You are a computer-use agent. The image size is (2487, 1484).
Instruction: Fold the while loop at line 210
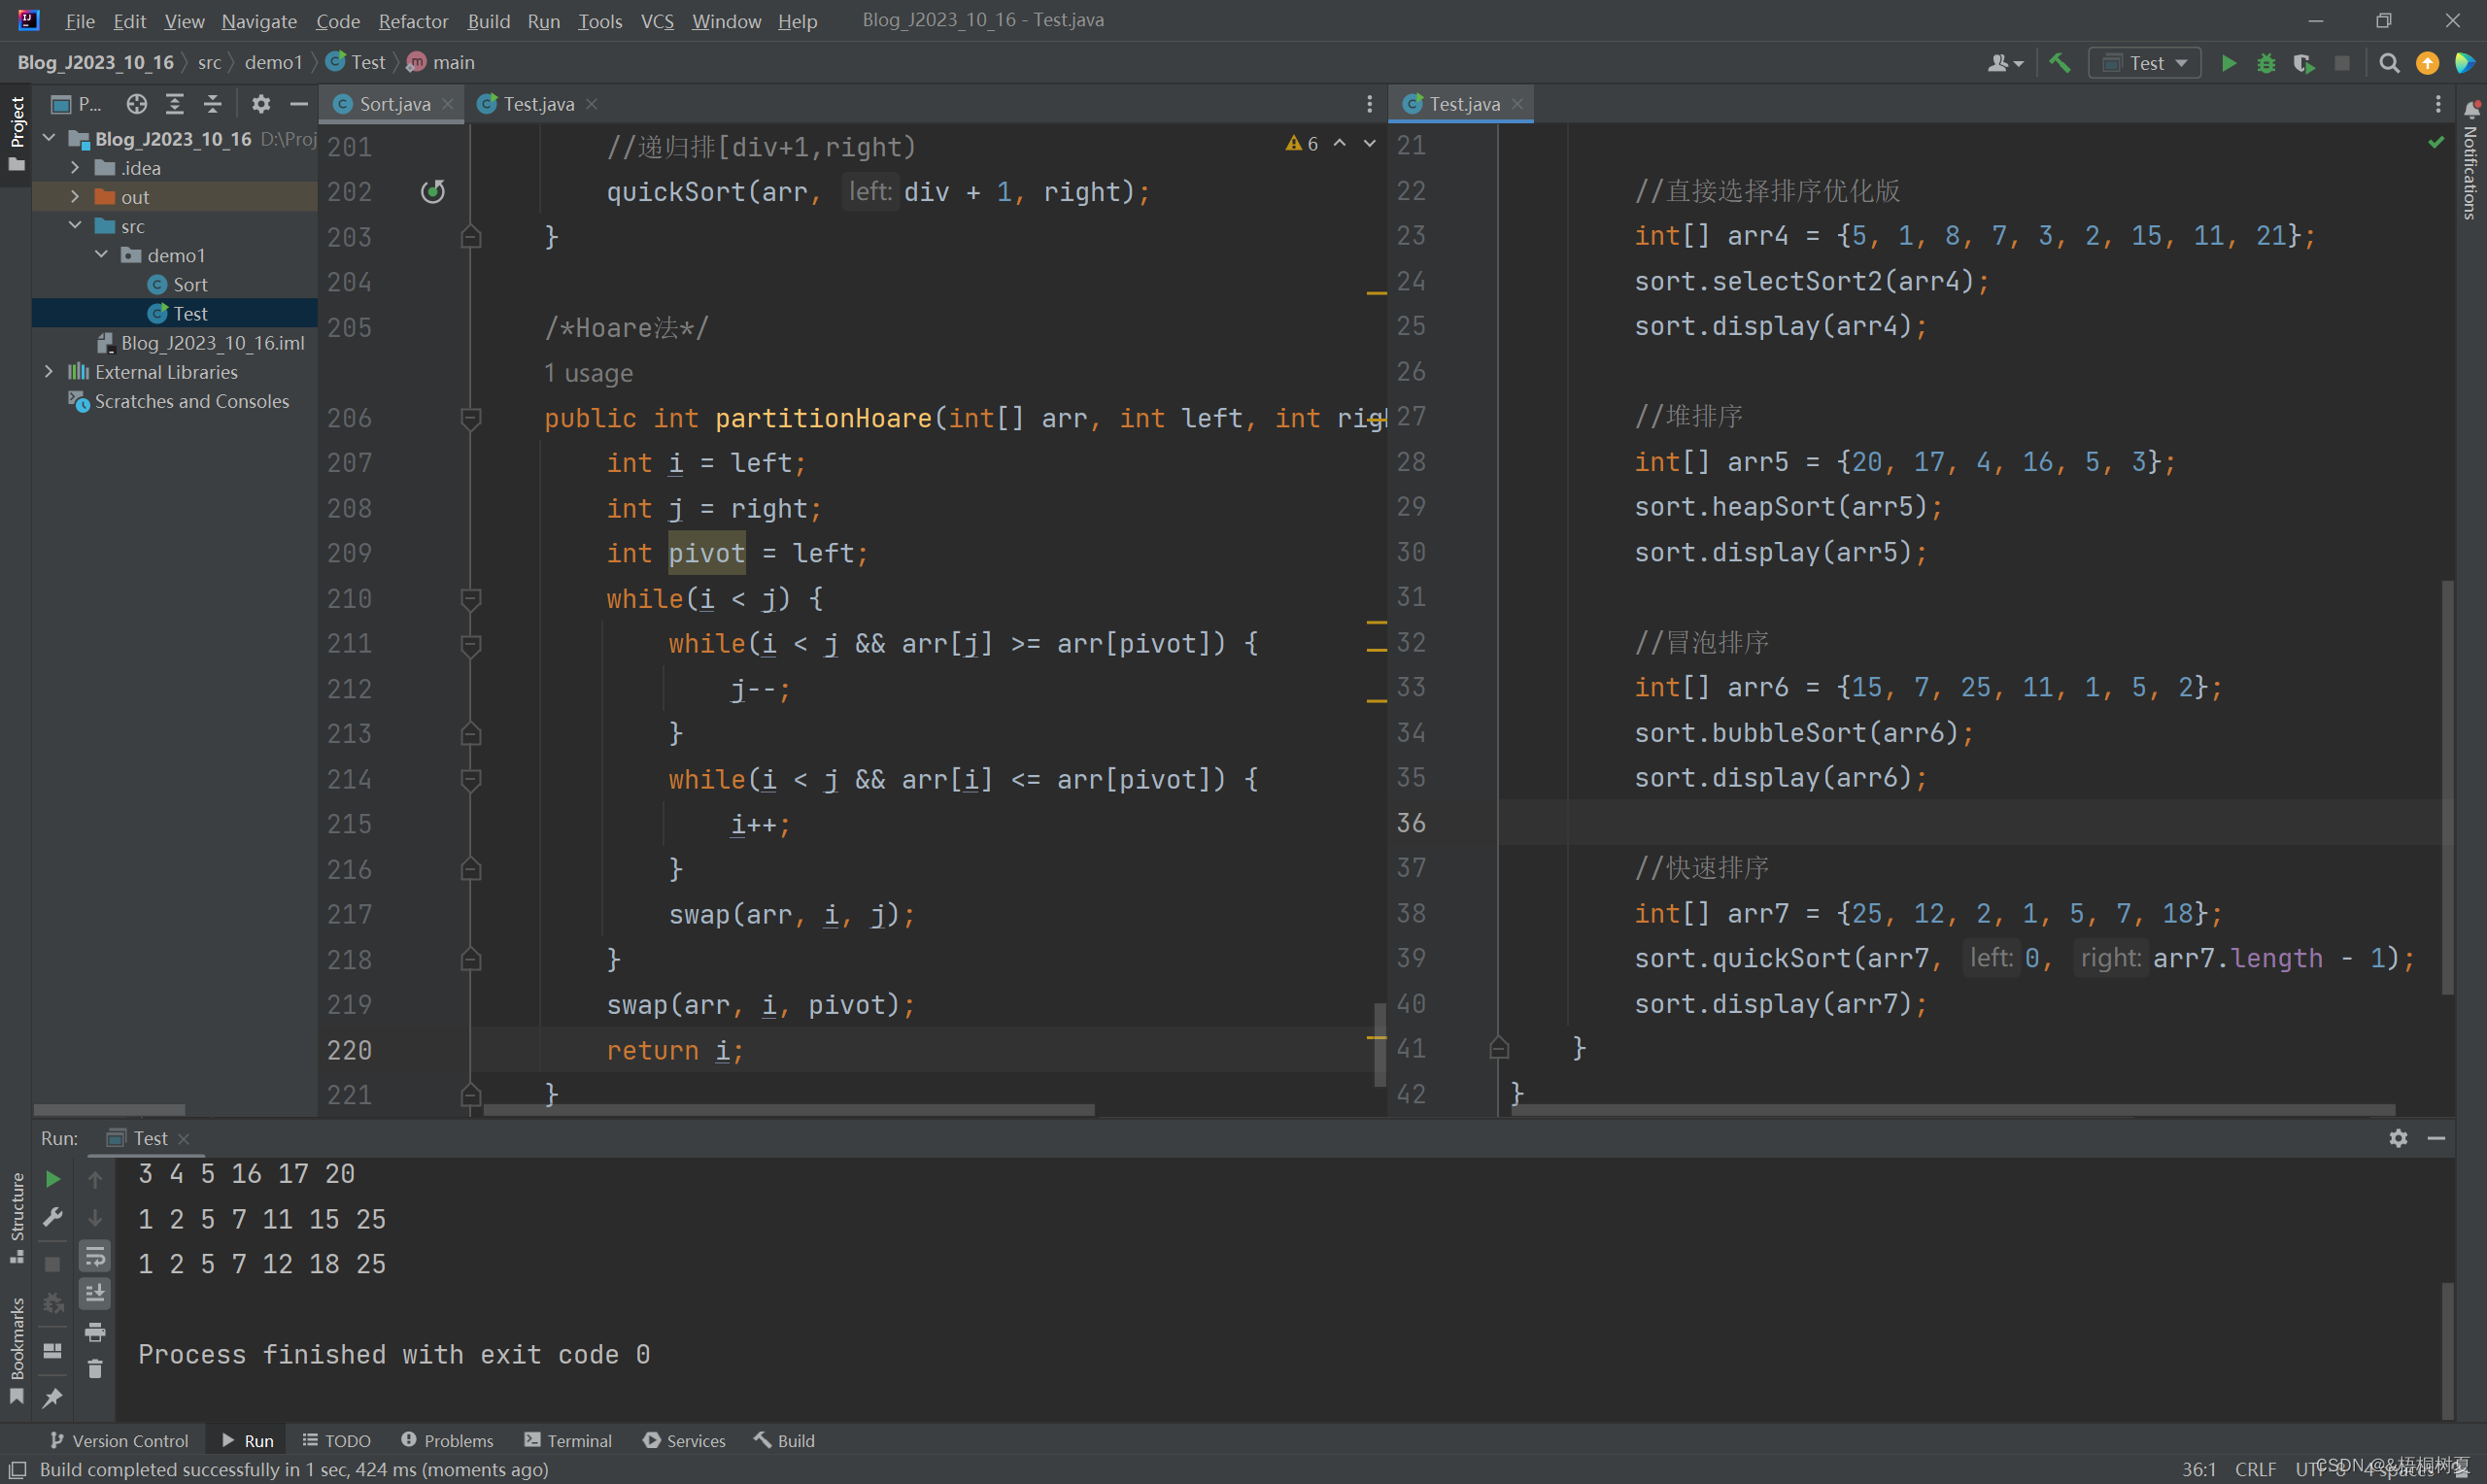(x=471, y=599)
